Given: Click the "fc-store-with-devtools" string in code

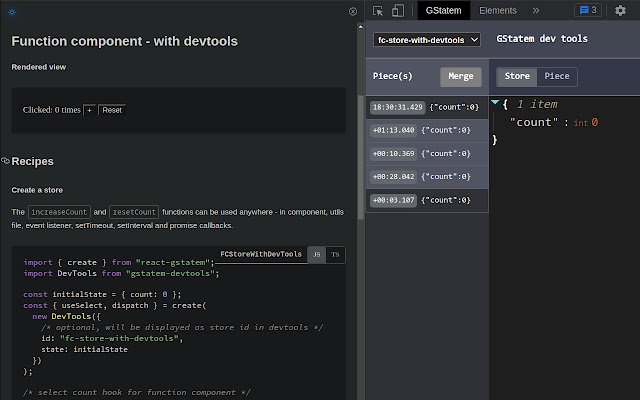Looking at the screenshot, I should [x=119, y=338].
